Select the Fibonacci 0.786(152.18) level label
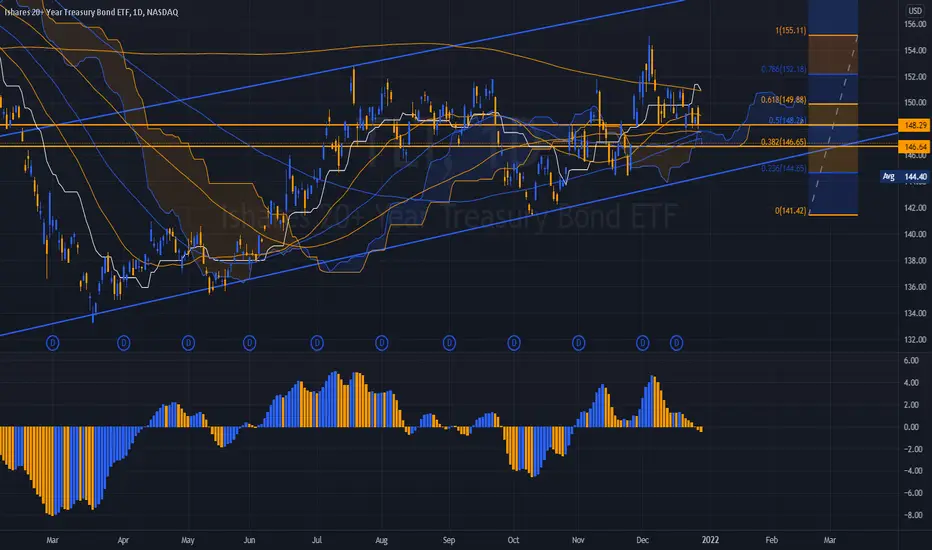 point(783,69)
